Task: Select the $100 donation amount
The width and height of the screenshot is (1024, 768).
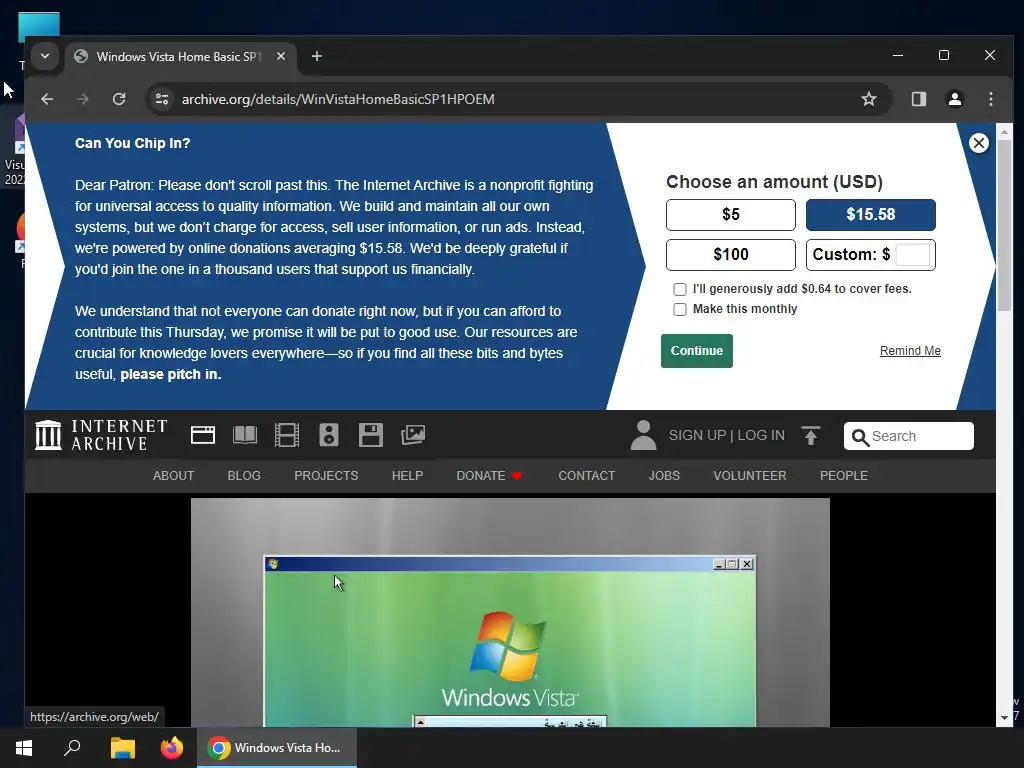Action: click(x=731, y=255)
